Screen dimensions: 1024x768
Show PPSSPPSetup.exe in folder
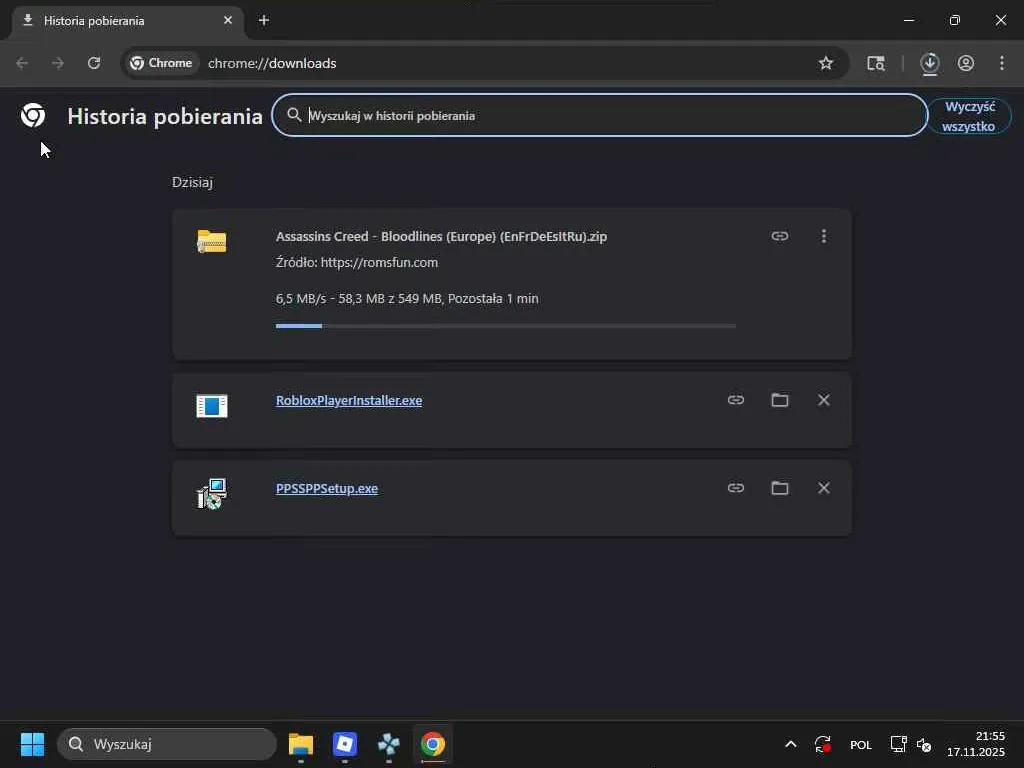pos(780,488)
